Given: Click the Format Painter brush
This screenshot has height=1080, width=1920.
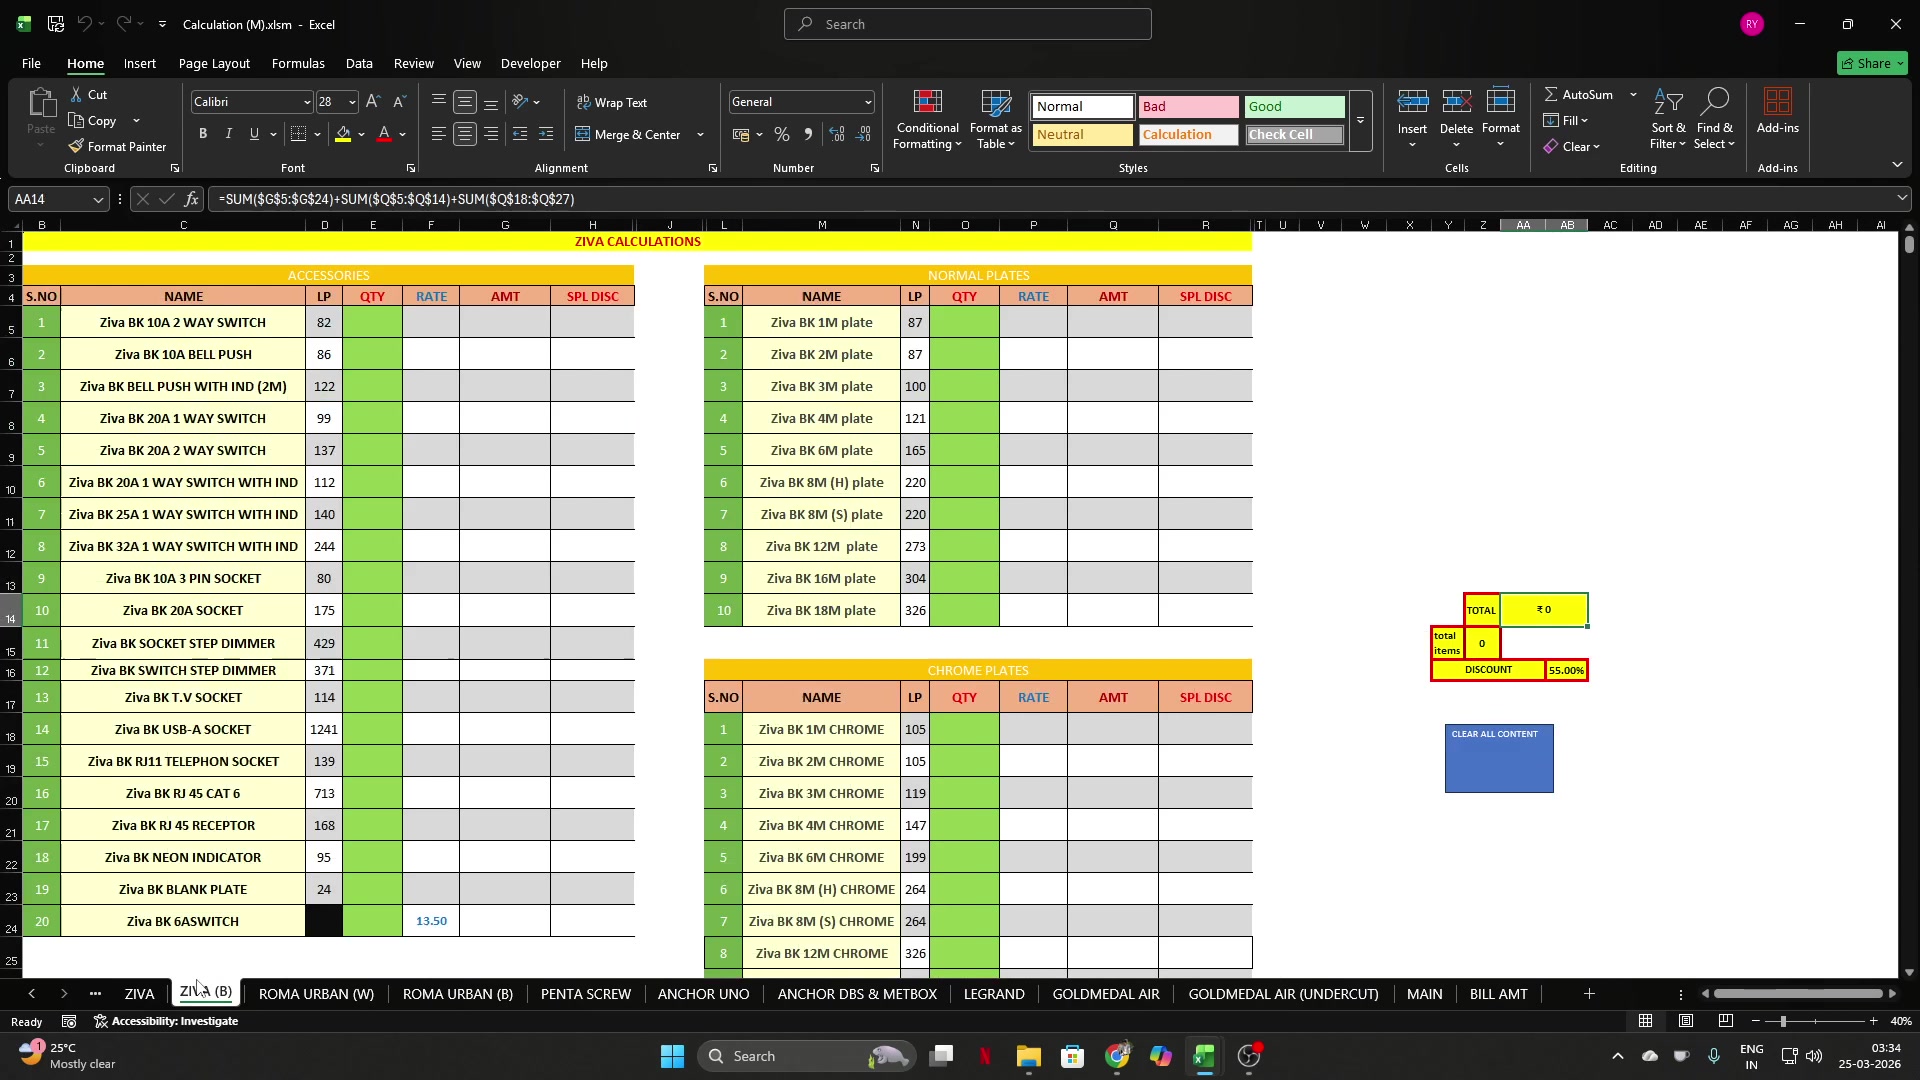Looking at the screenshot, I should 76,146.
